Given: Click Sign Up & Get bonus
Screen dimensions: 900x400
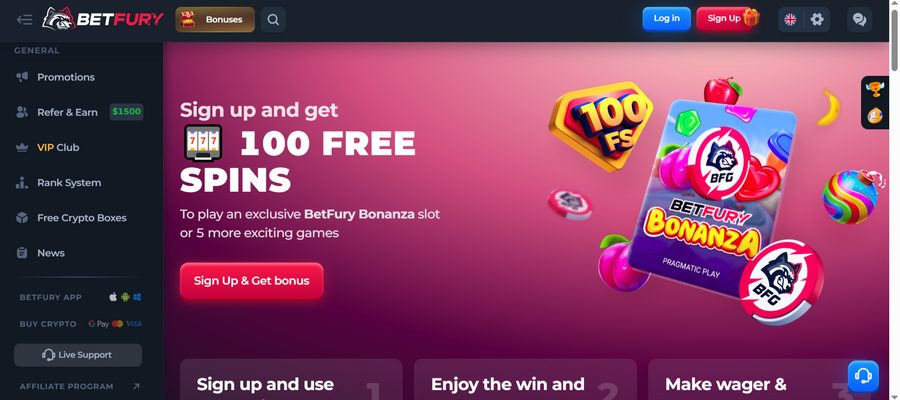Looking at the screenshot, I should pos(251,281).
